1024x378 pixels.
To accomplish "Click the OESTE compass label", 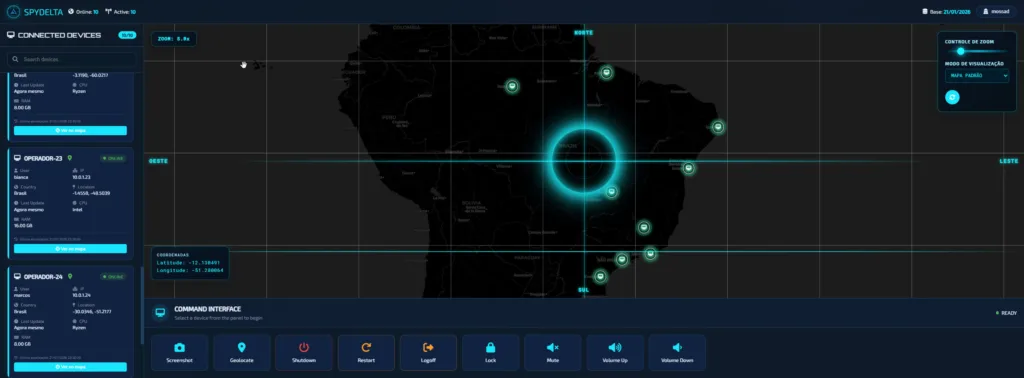I will tap(159, 161).
